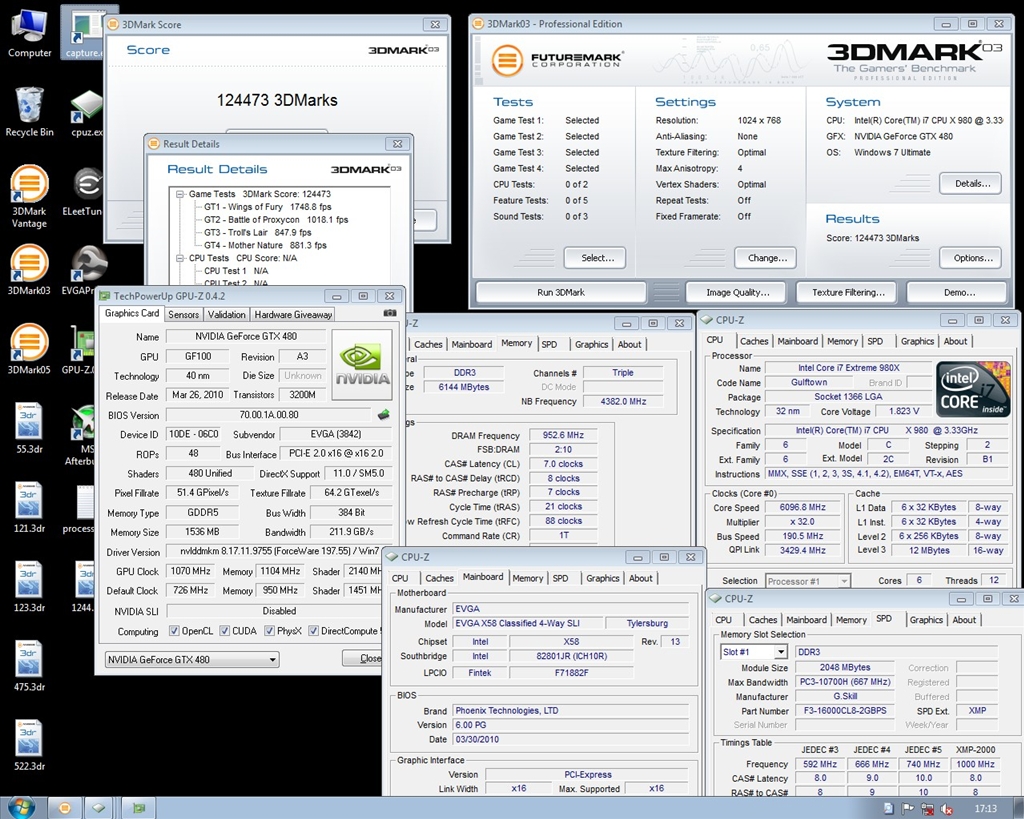Select the GPU-Z desktop shortcut
Image resolution: width=1024 pixels, height=819 pixels.
pyautogui.click(x=80, y=349)
